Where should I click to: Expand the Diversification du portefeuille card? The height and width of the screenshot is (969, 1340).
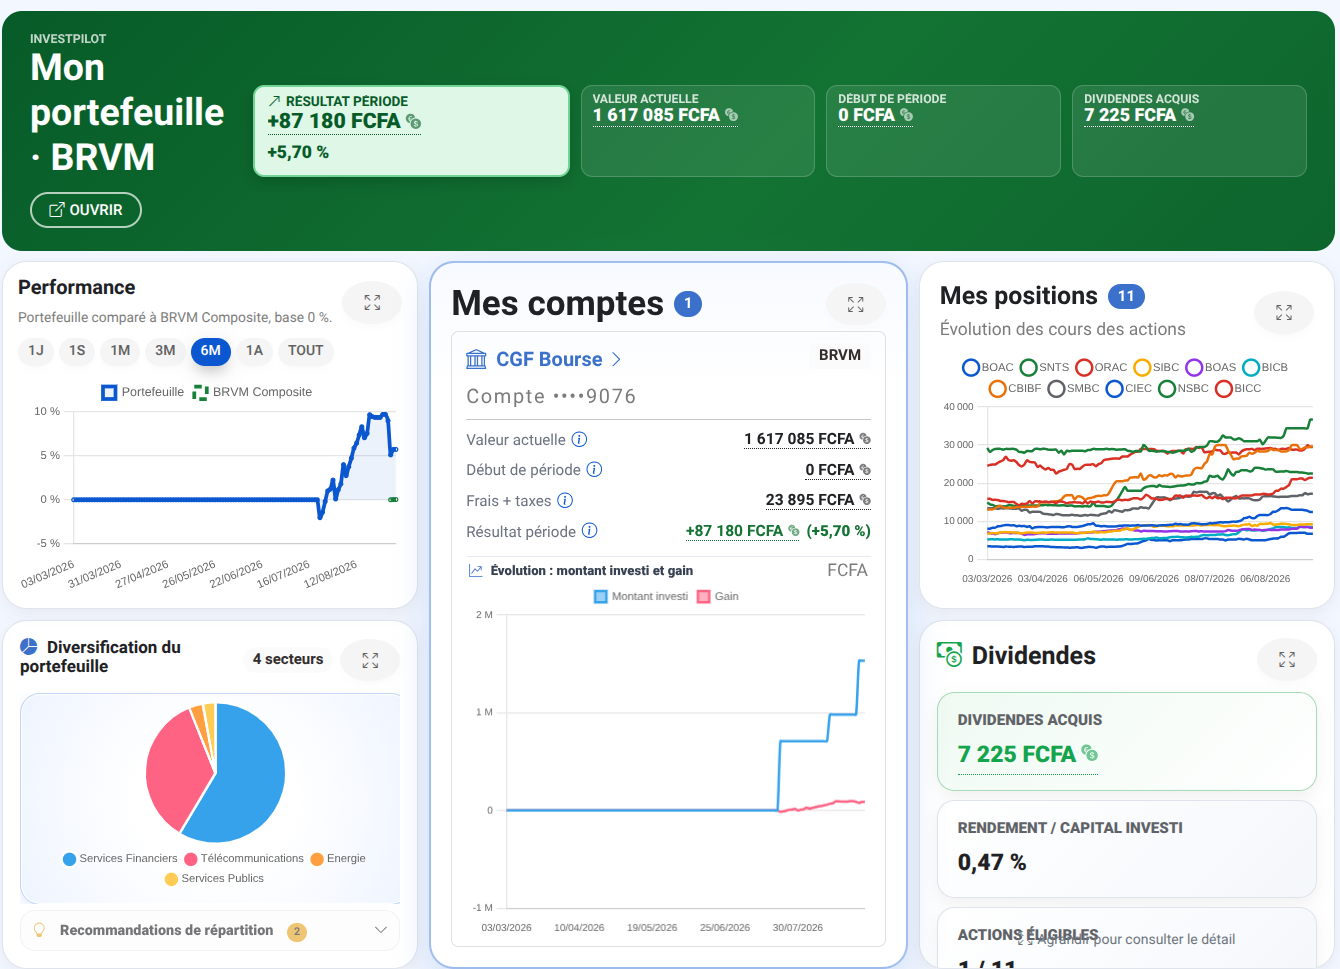pos(370,660)
